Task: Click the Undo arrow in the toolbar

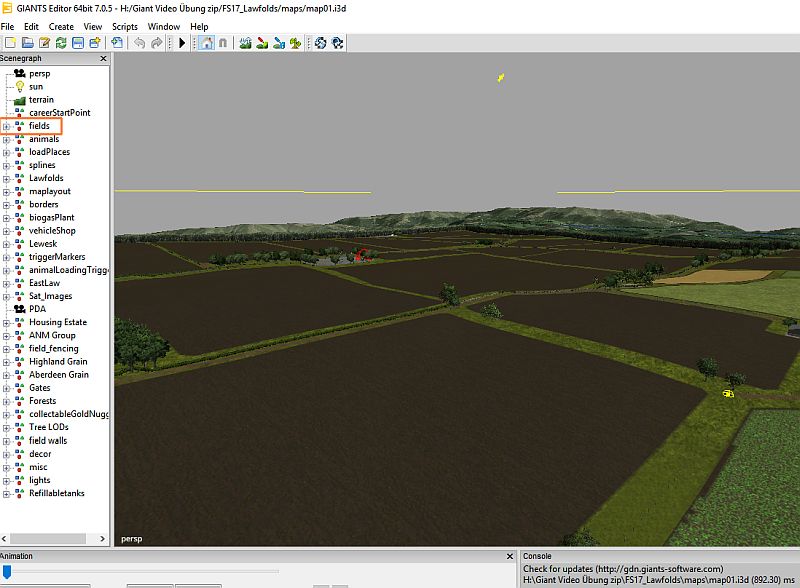Action: 140,43
